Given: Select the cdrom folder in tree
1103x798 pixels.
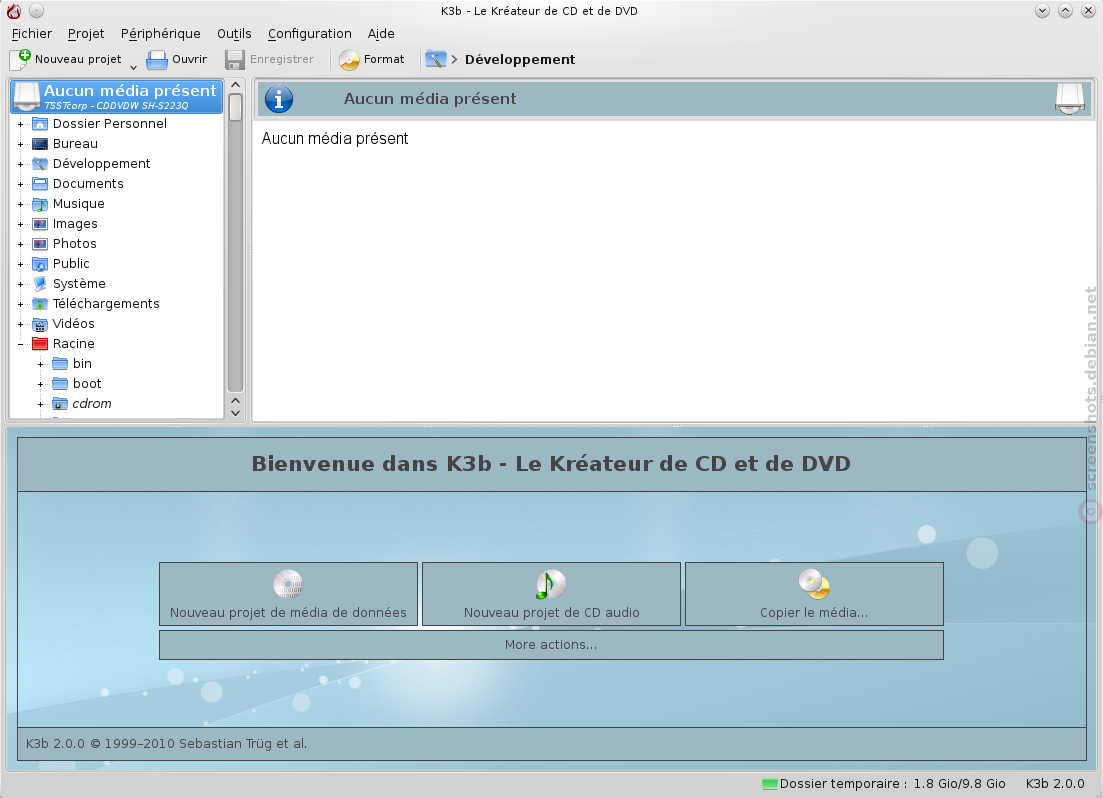Looking at the screenshot, I should tap(91, 404).
